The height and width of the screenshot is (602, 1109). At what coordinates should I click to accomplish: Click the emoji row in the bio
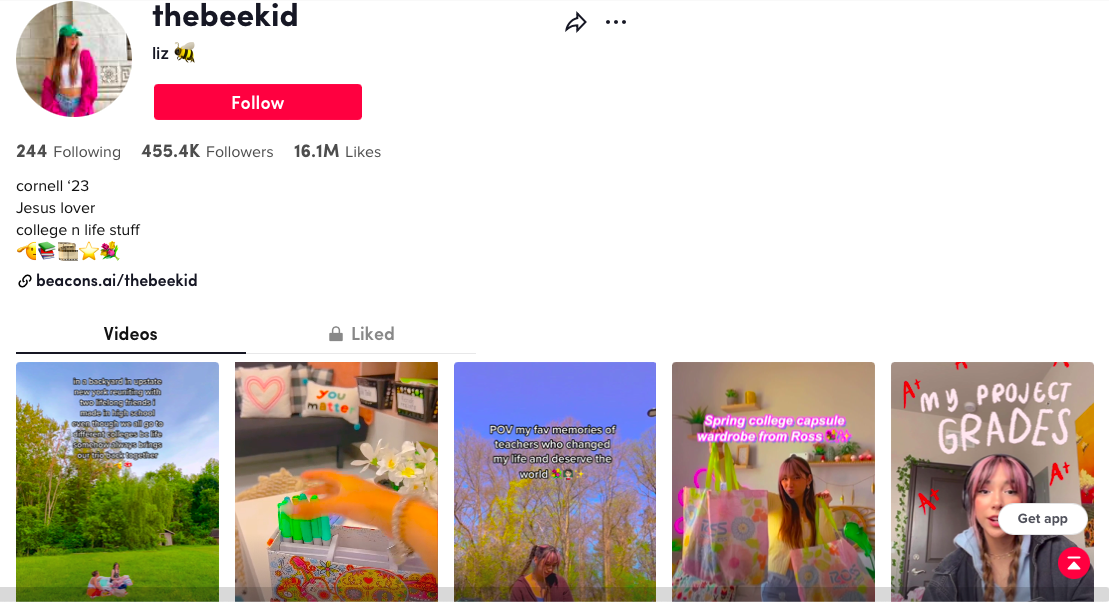pos(68,251)
